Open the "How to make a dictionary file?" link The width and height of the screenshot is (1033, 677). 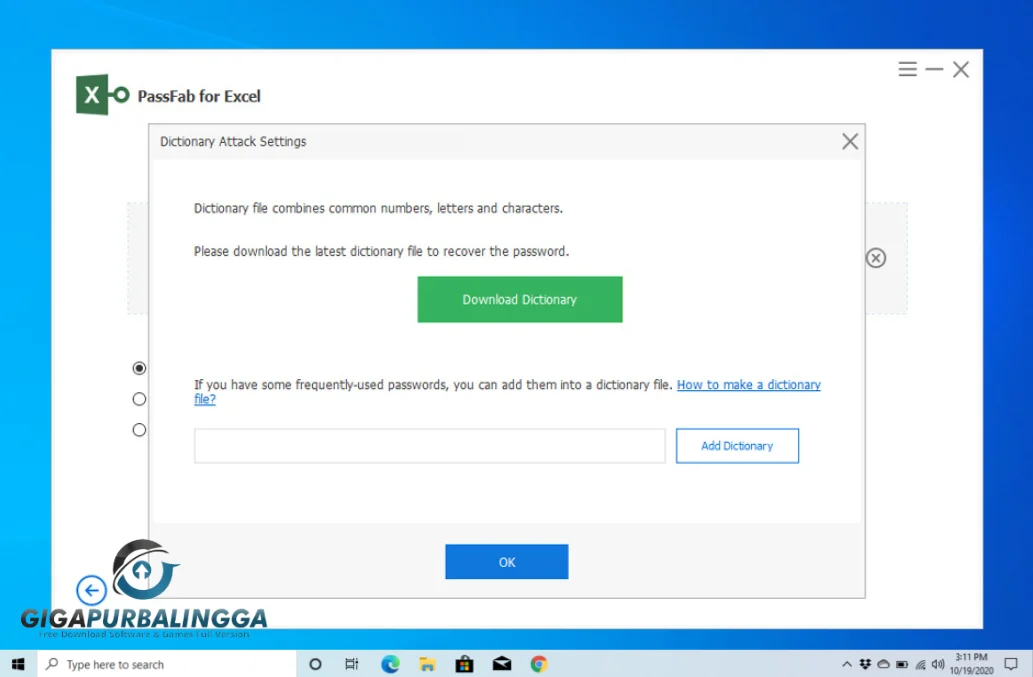click(x=748, y=384)
